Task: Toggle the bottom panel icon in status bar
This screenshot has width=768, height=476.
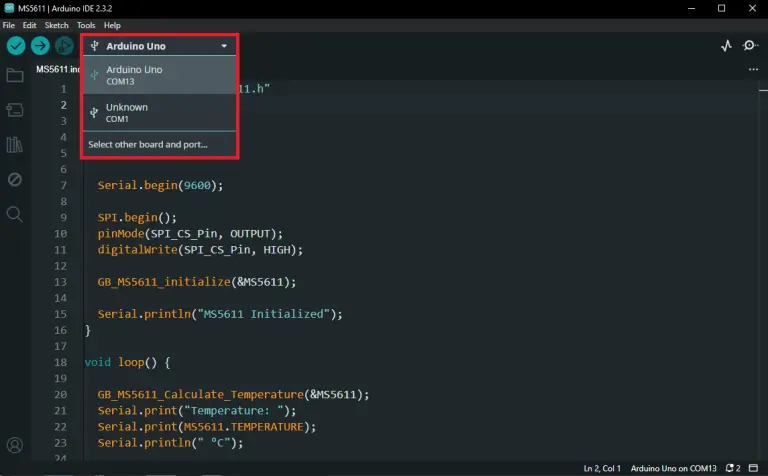Action: click(x=754, y=468)
